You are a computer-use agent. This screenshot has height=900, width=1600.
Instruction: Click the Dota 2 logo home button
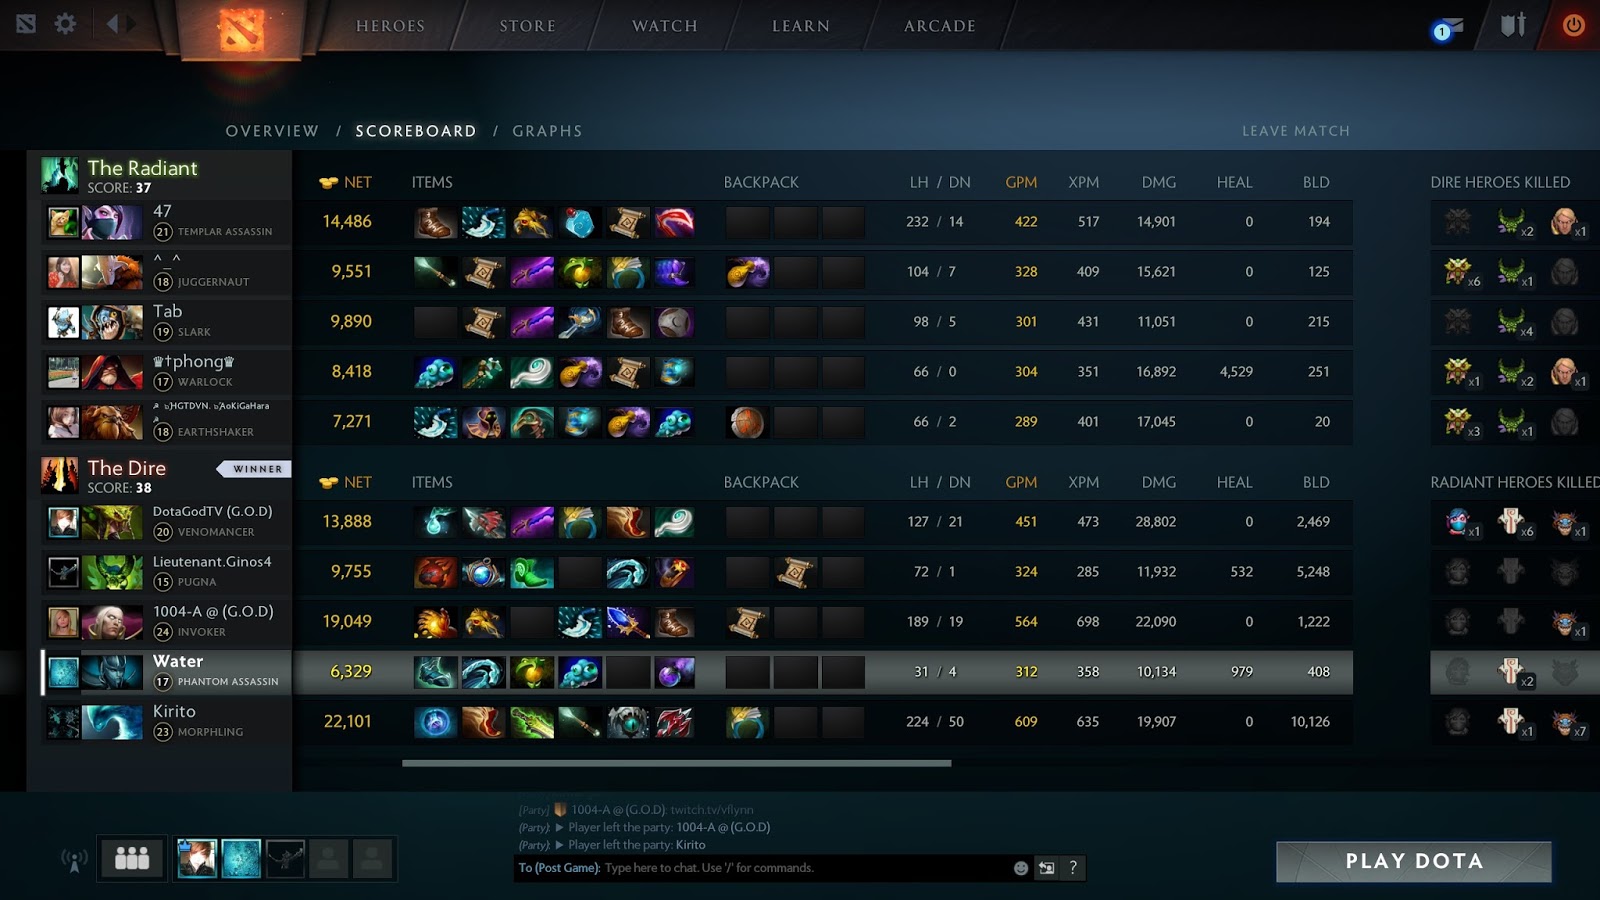(x=241, y=30)
